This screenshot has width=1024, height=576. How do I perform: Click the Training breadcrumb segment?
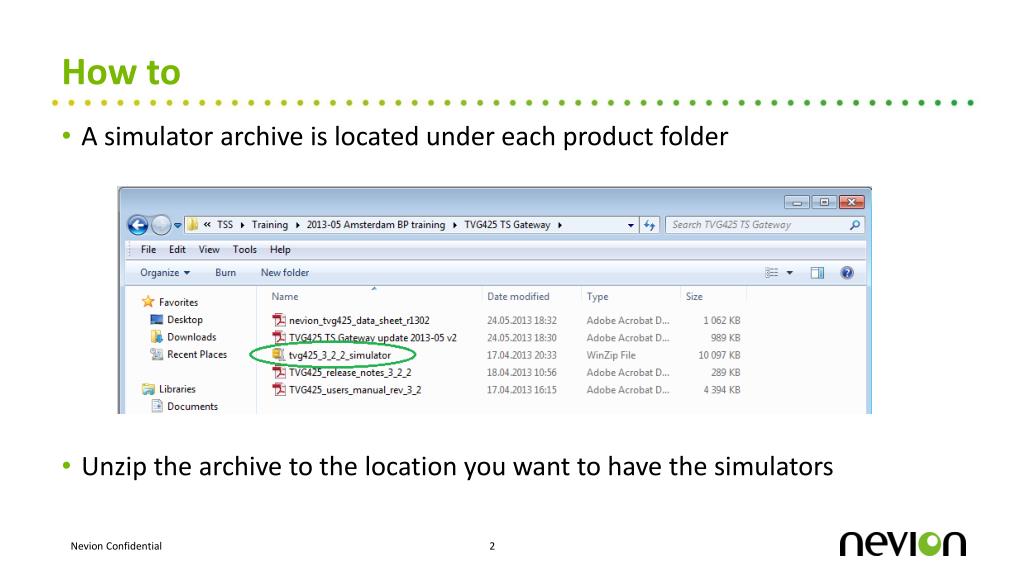[x=270, y=225]
